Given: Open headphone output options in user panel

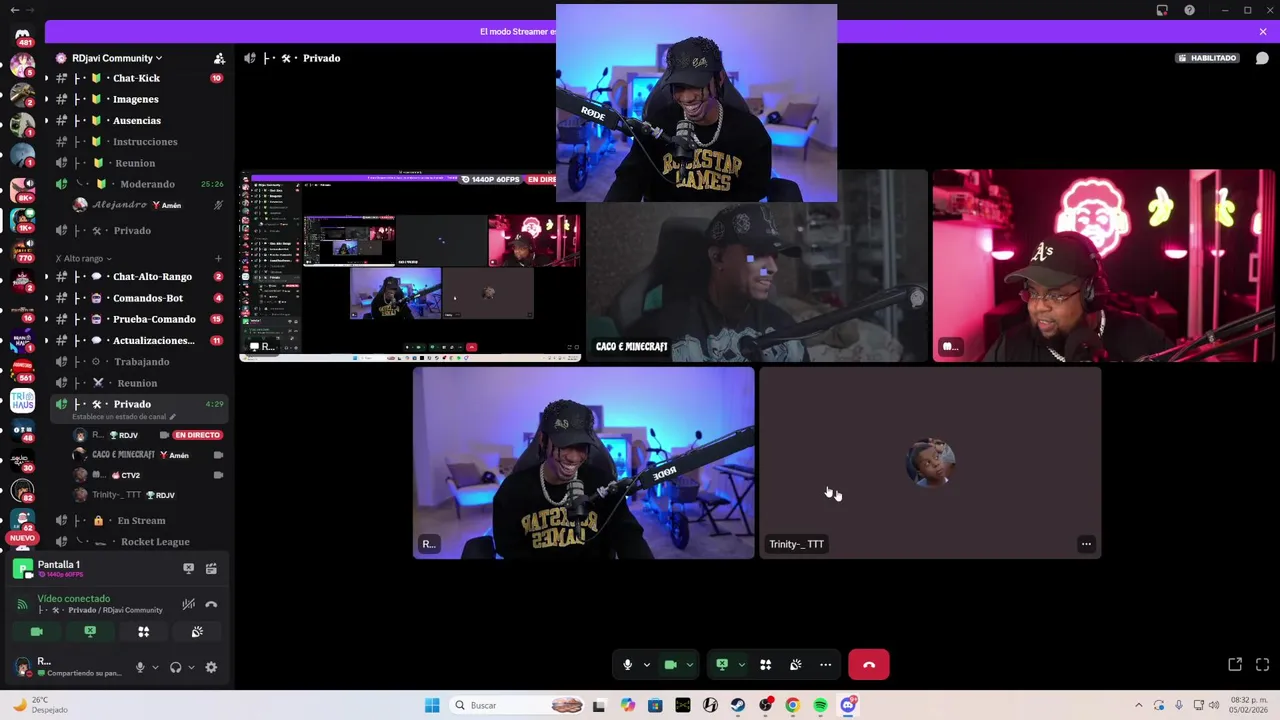Looking at the screenshot, I should tap(190, 667).
